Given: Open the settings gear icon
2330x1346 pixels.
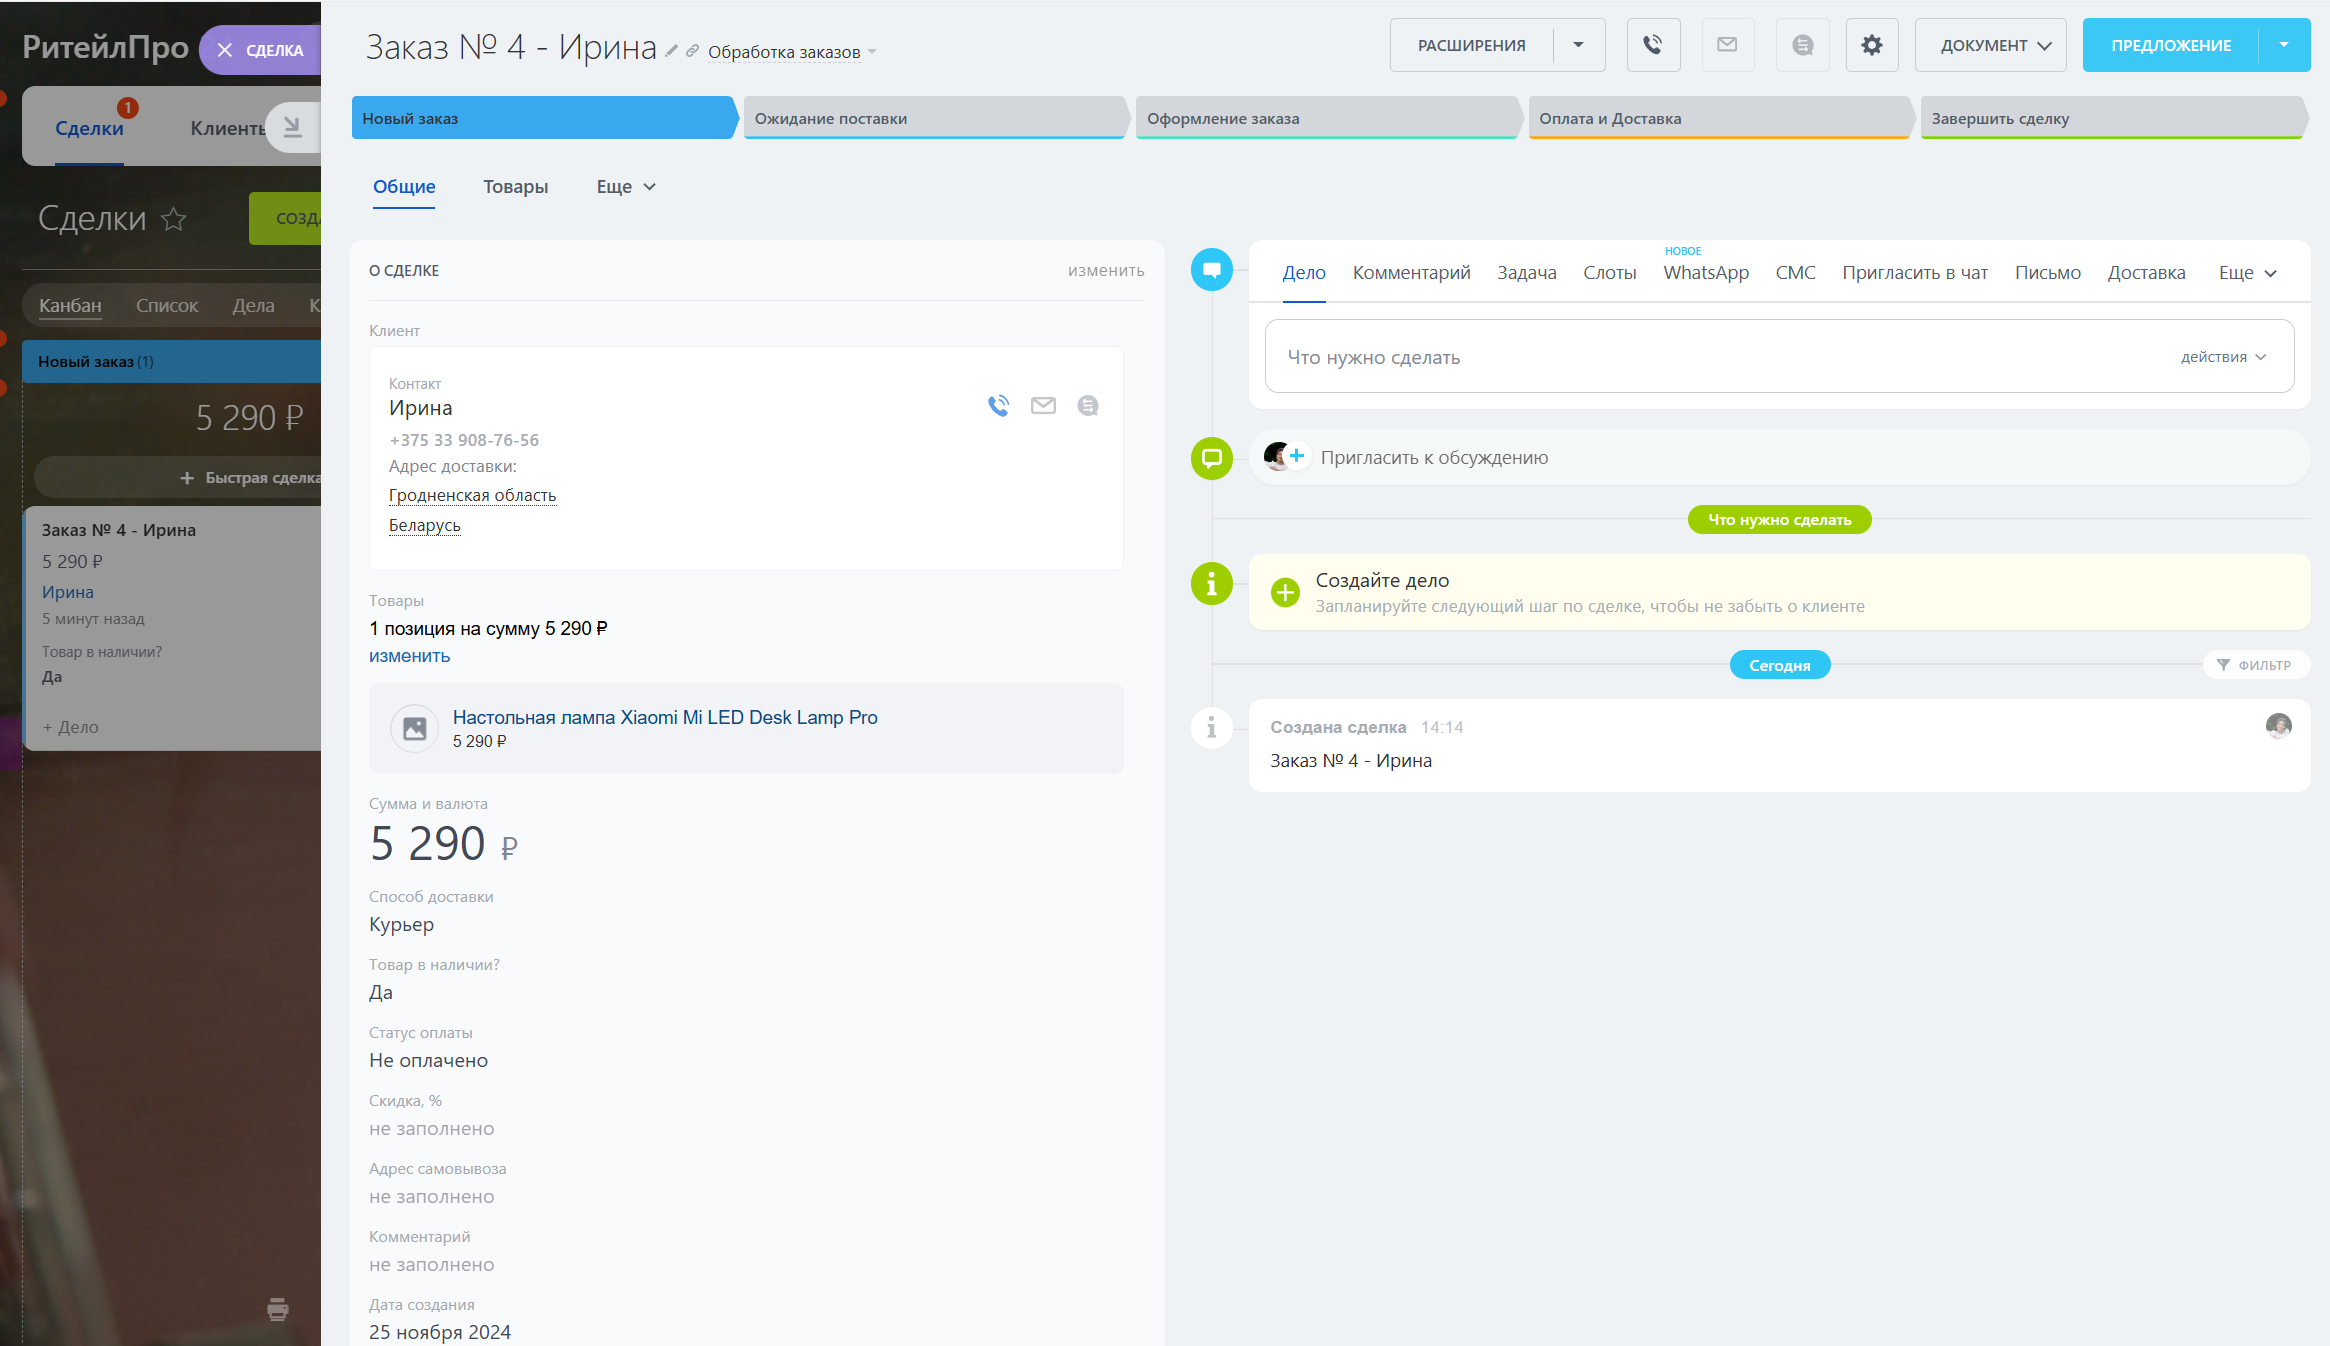Looking at the screenshot, I should tap(1871, 45).
